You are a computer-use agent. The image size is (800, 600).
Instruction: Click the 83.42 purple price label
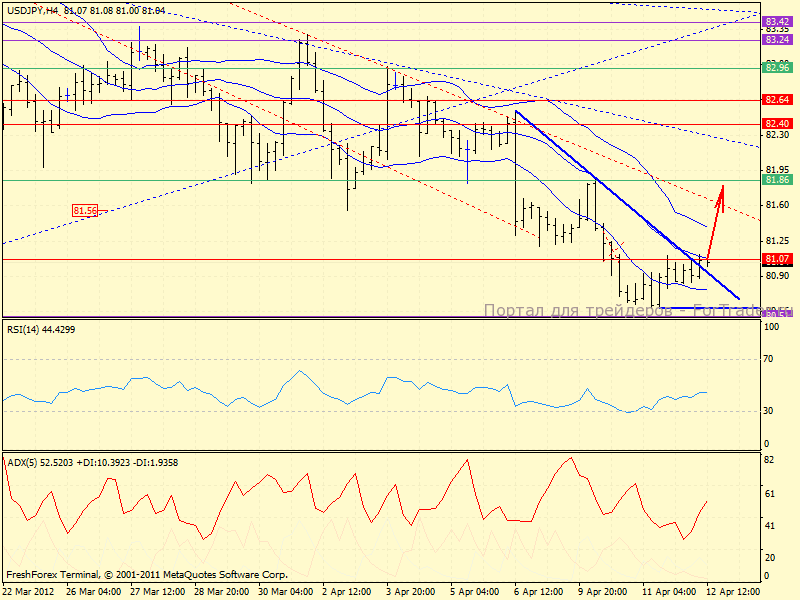click(777, 21)
